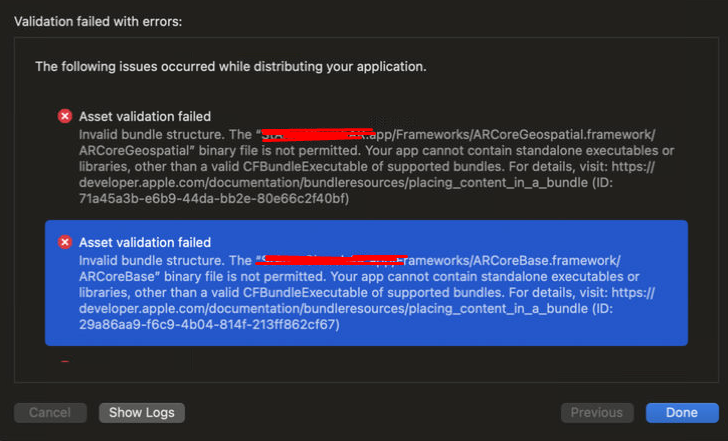Select the highlighted "Asset validation failed" title
This screenshot has width=728, height=441.
145,243
